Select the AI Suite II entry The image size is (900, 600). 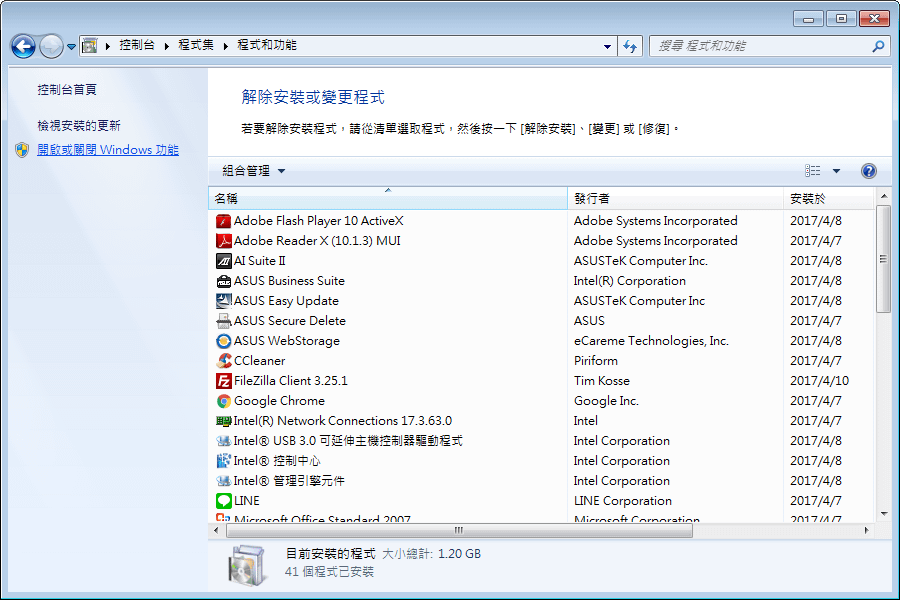pos(259,261)
